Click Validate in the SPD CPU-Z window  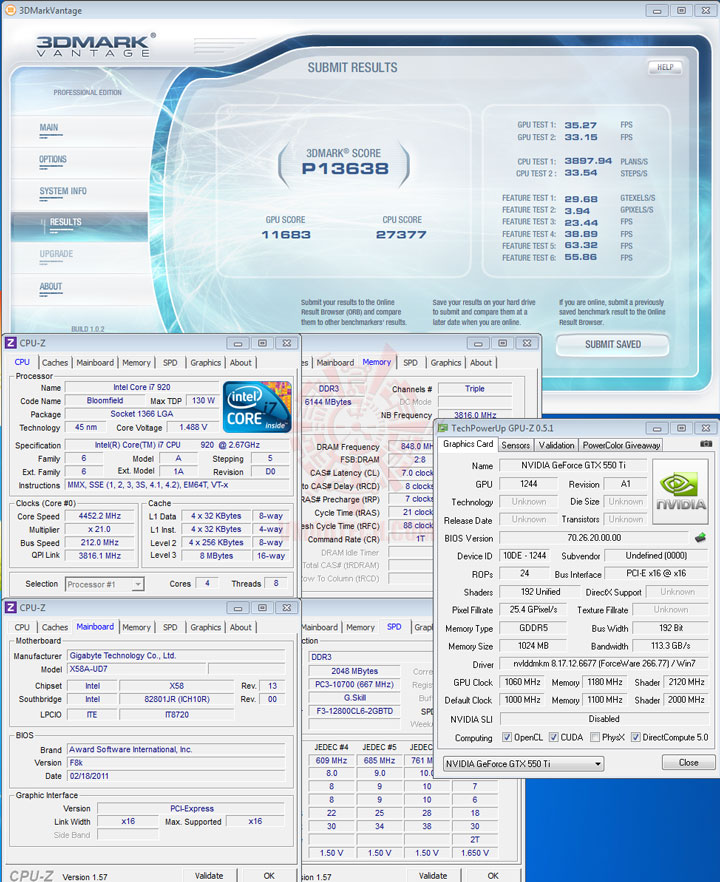433,875
